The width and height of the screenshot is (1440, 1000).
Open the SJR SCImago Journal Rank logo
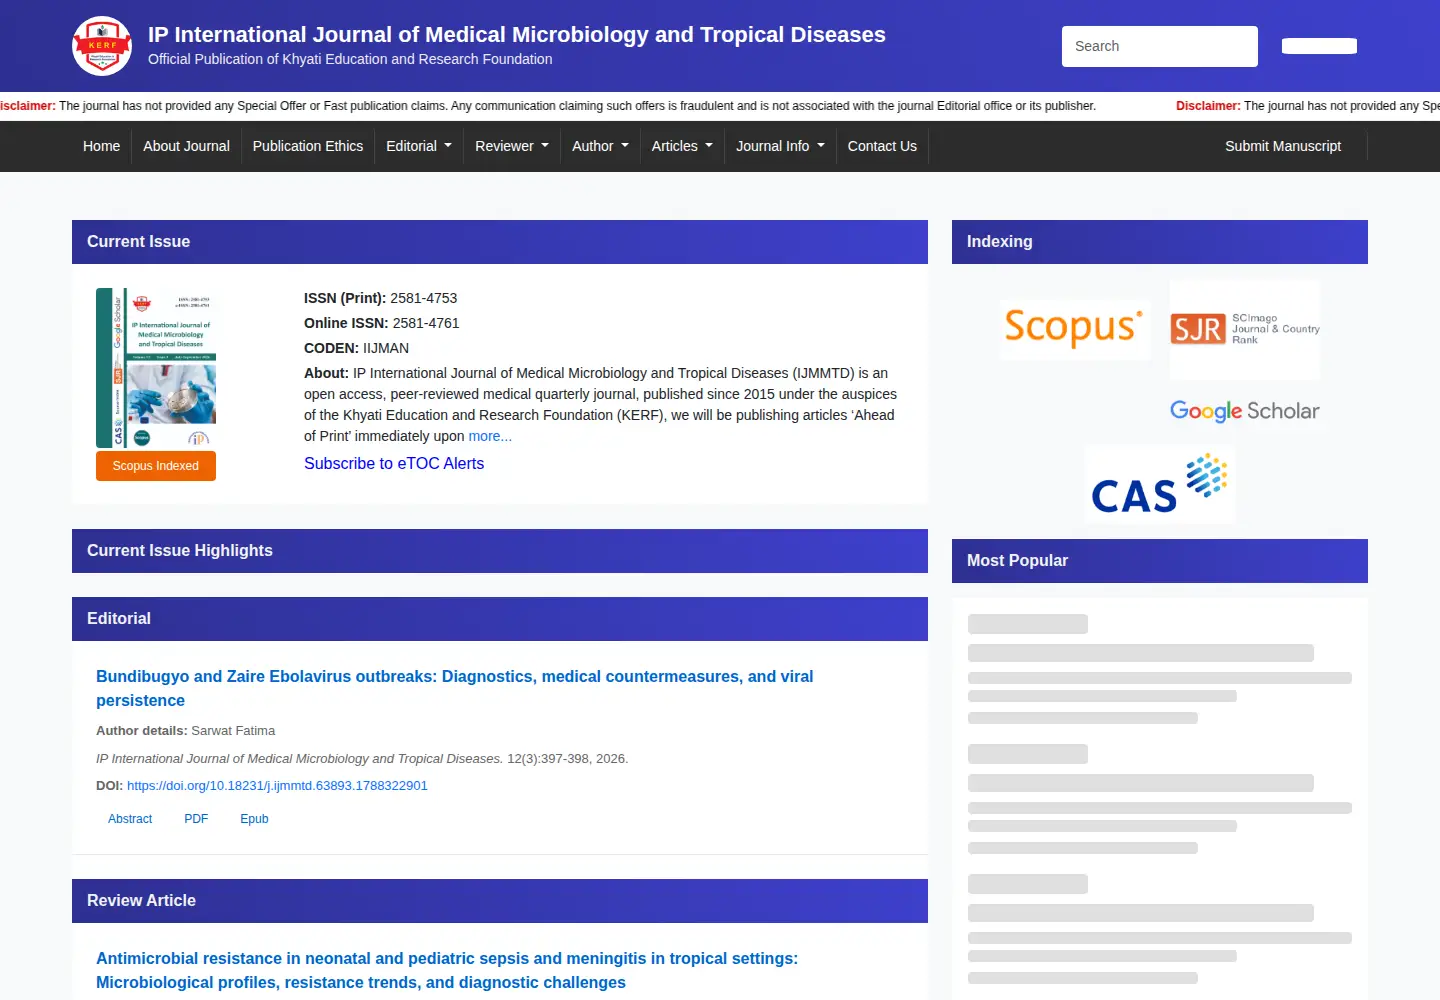(1245, 329)
